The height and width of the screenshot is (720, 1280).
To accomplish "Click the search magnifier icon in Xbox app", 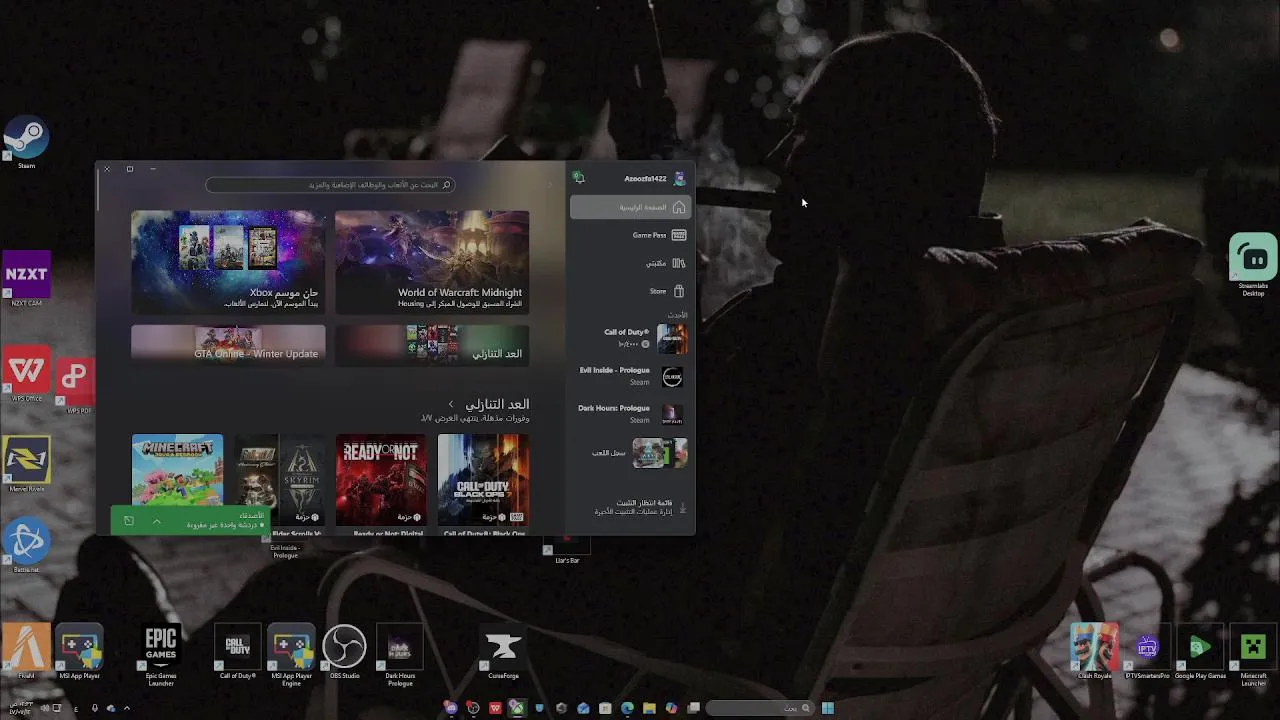I will [446, 184].
